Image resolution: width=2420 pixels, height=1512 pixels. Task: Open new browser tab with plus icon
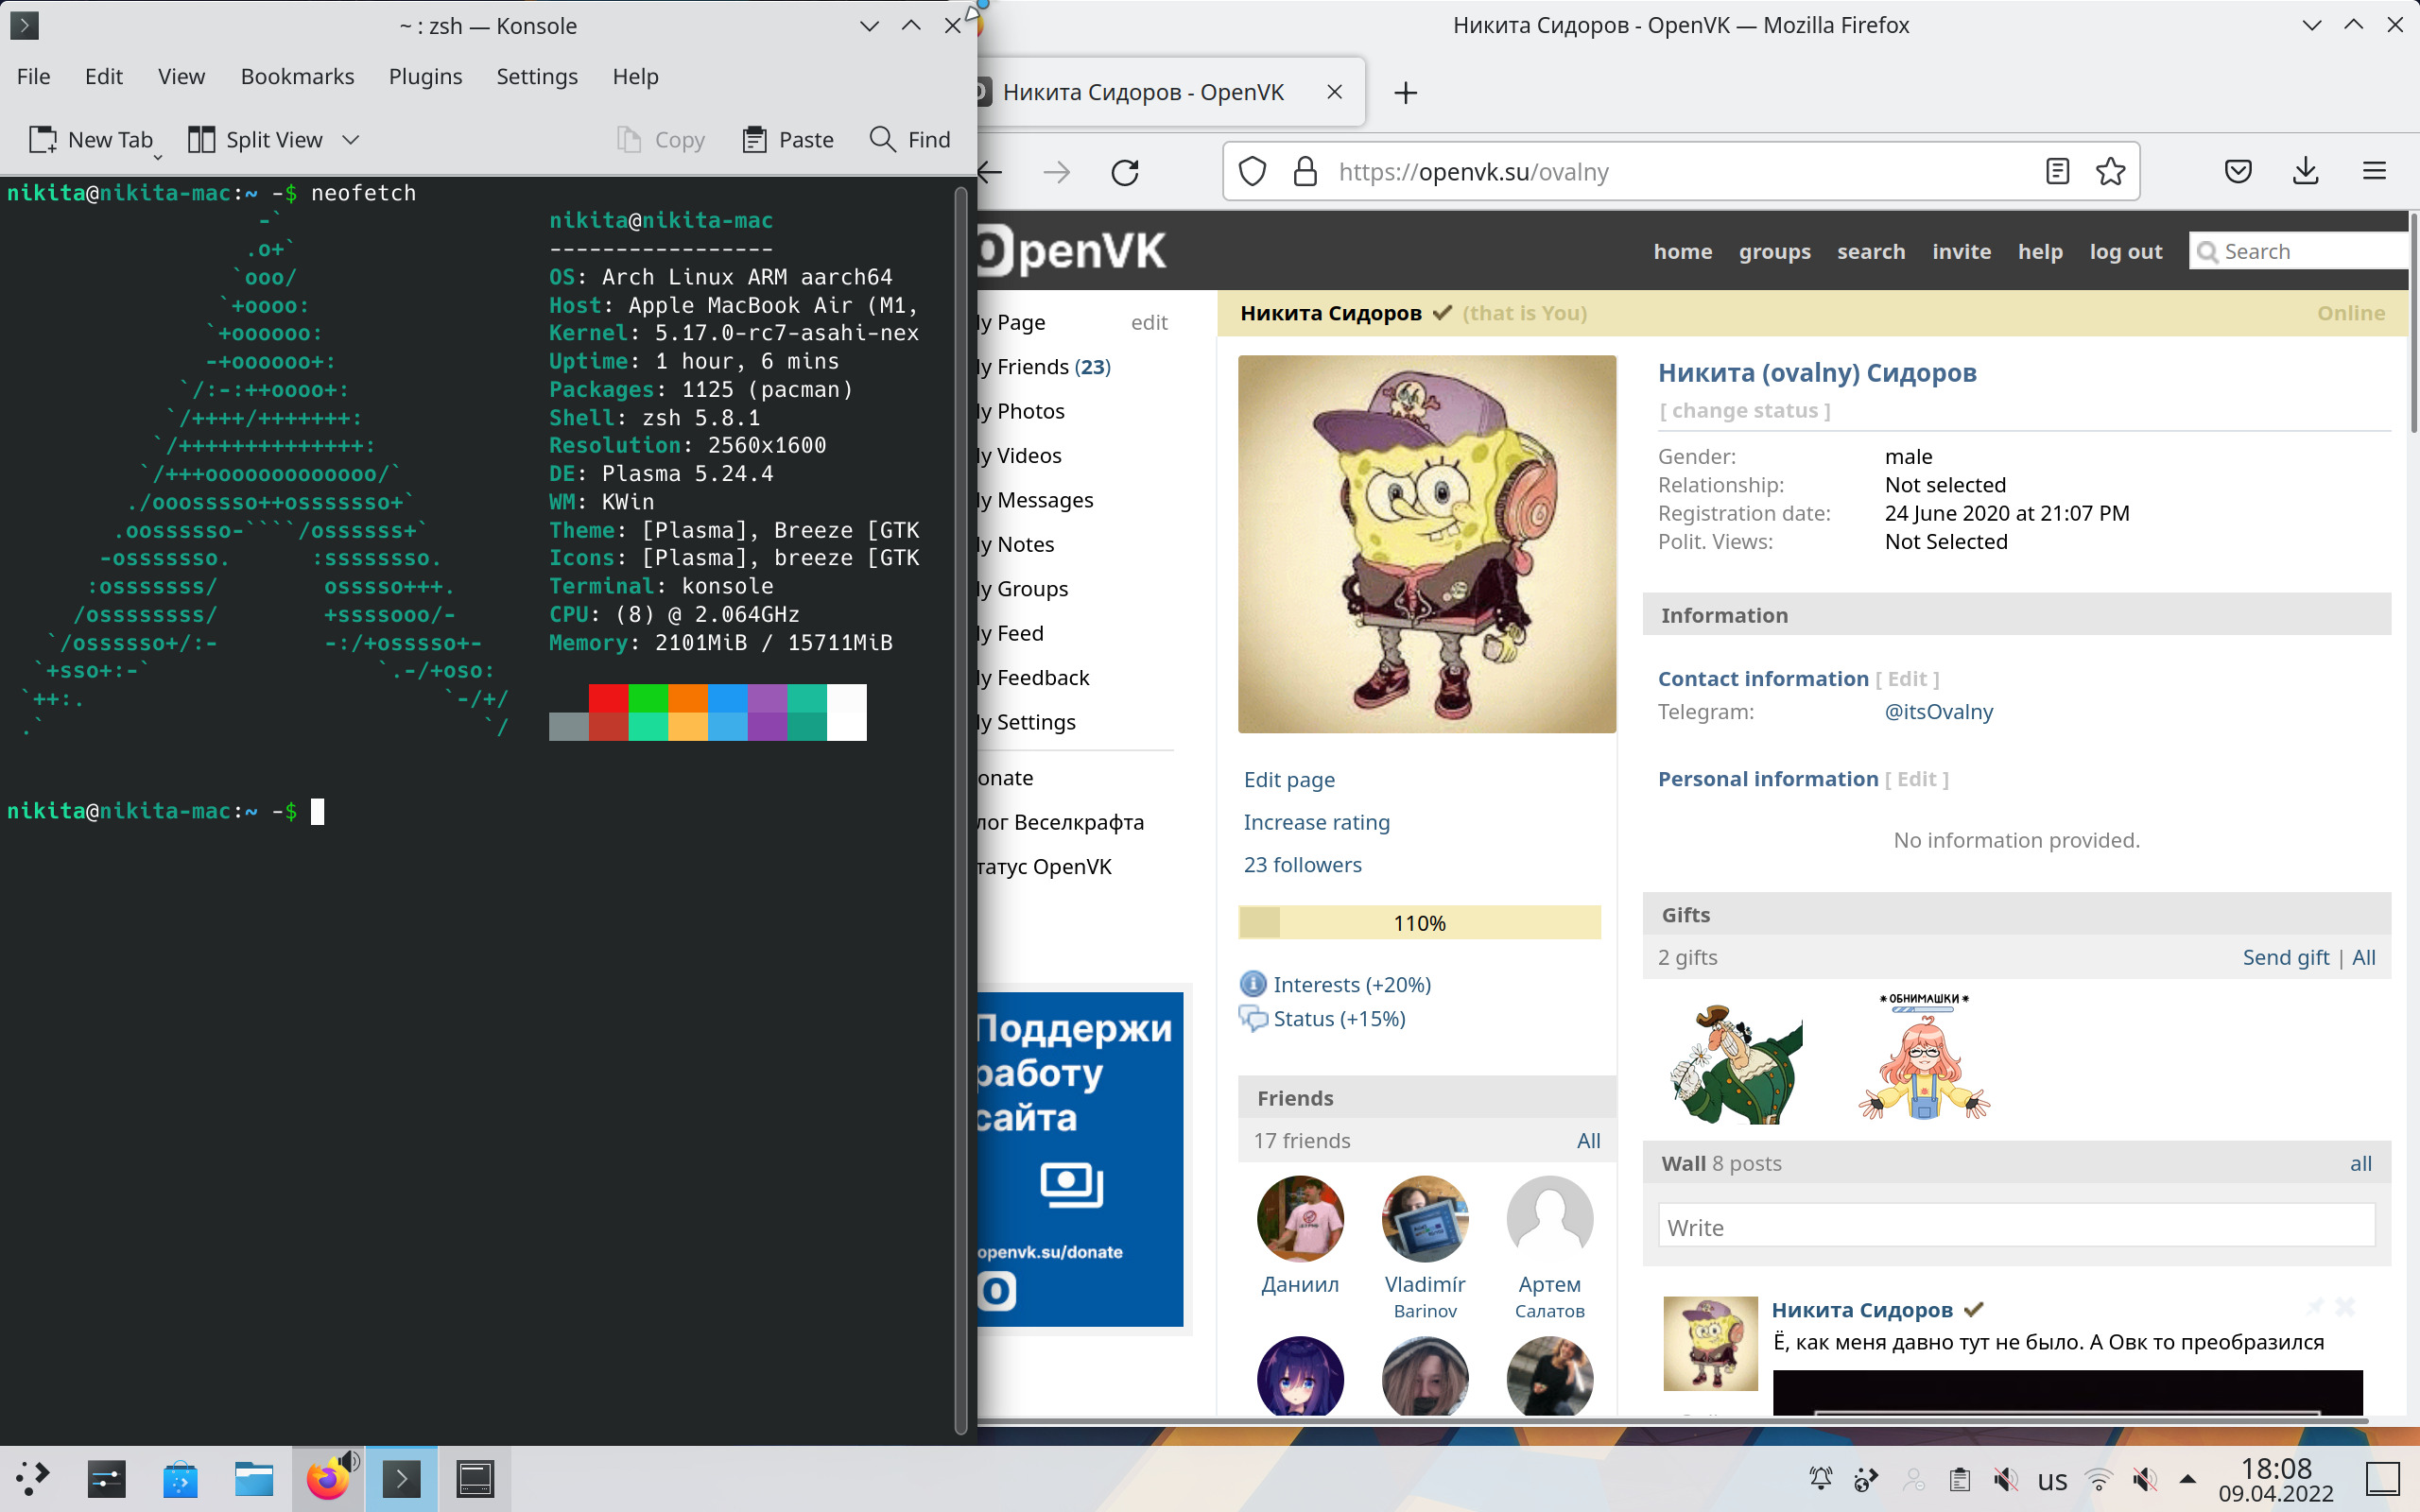pos(1405,93)
